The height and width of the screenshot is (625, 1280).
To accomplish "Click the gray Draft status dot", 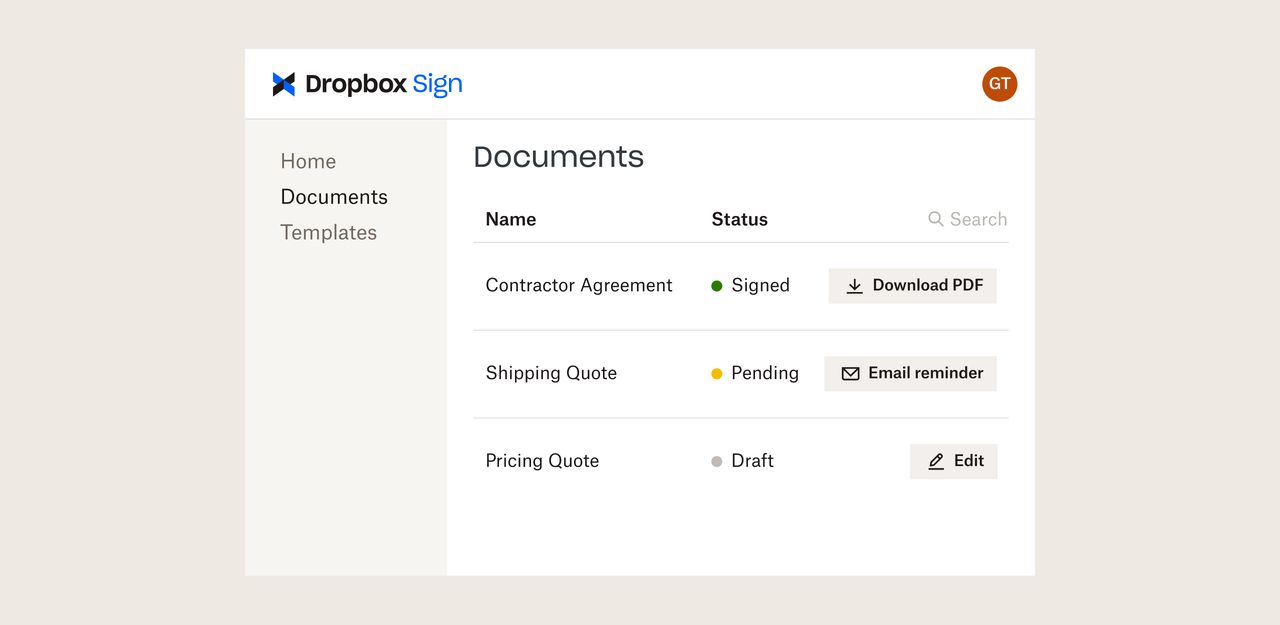I will tap(716, 461).
